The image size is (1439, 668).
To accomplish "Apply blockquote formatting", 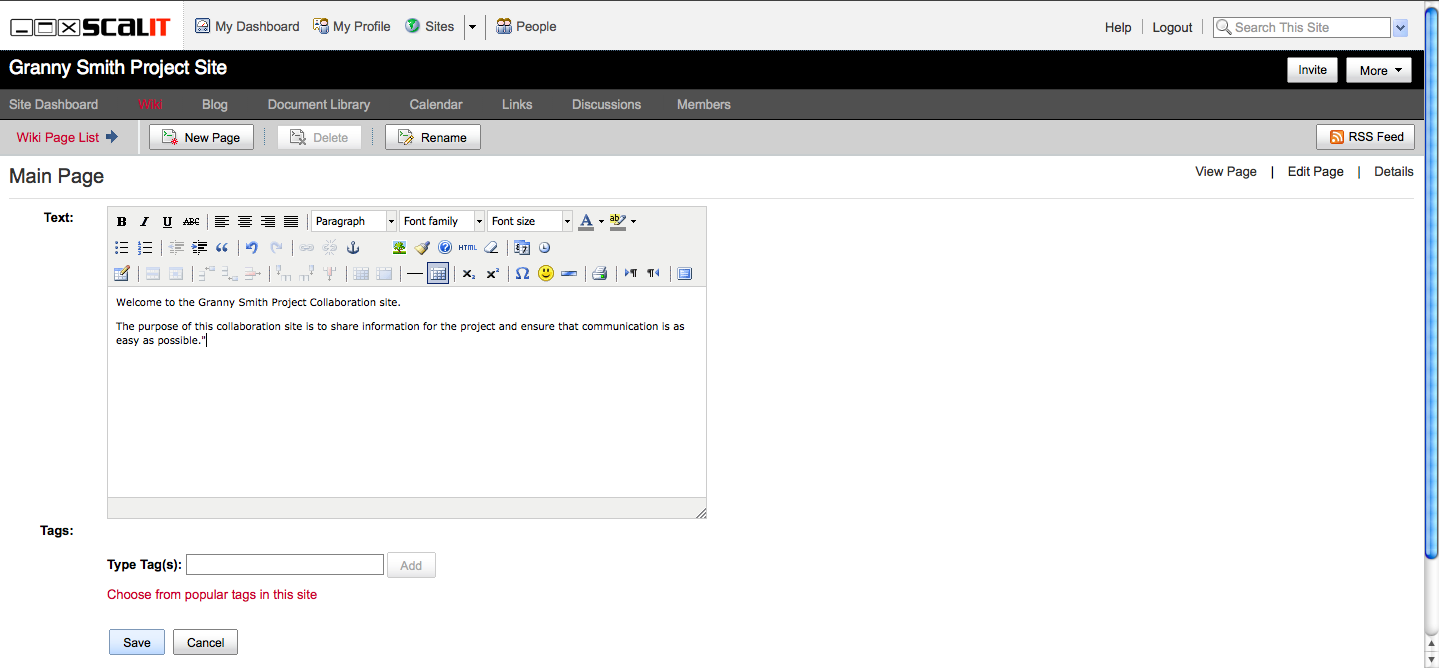I will 222,248.
